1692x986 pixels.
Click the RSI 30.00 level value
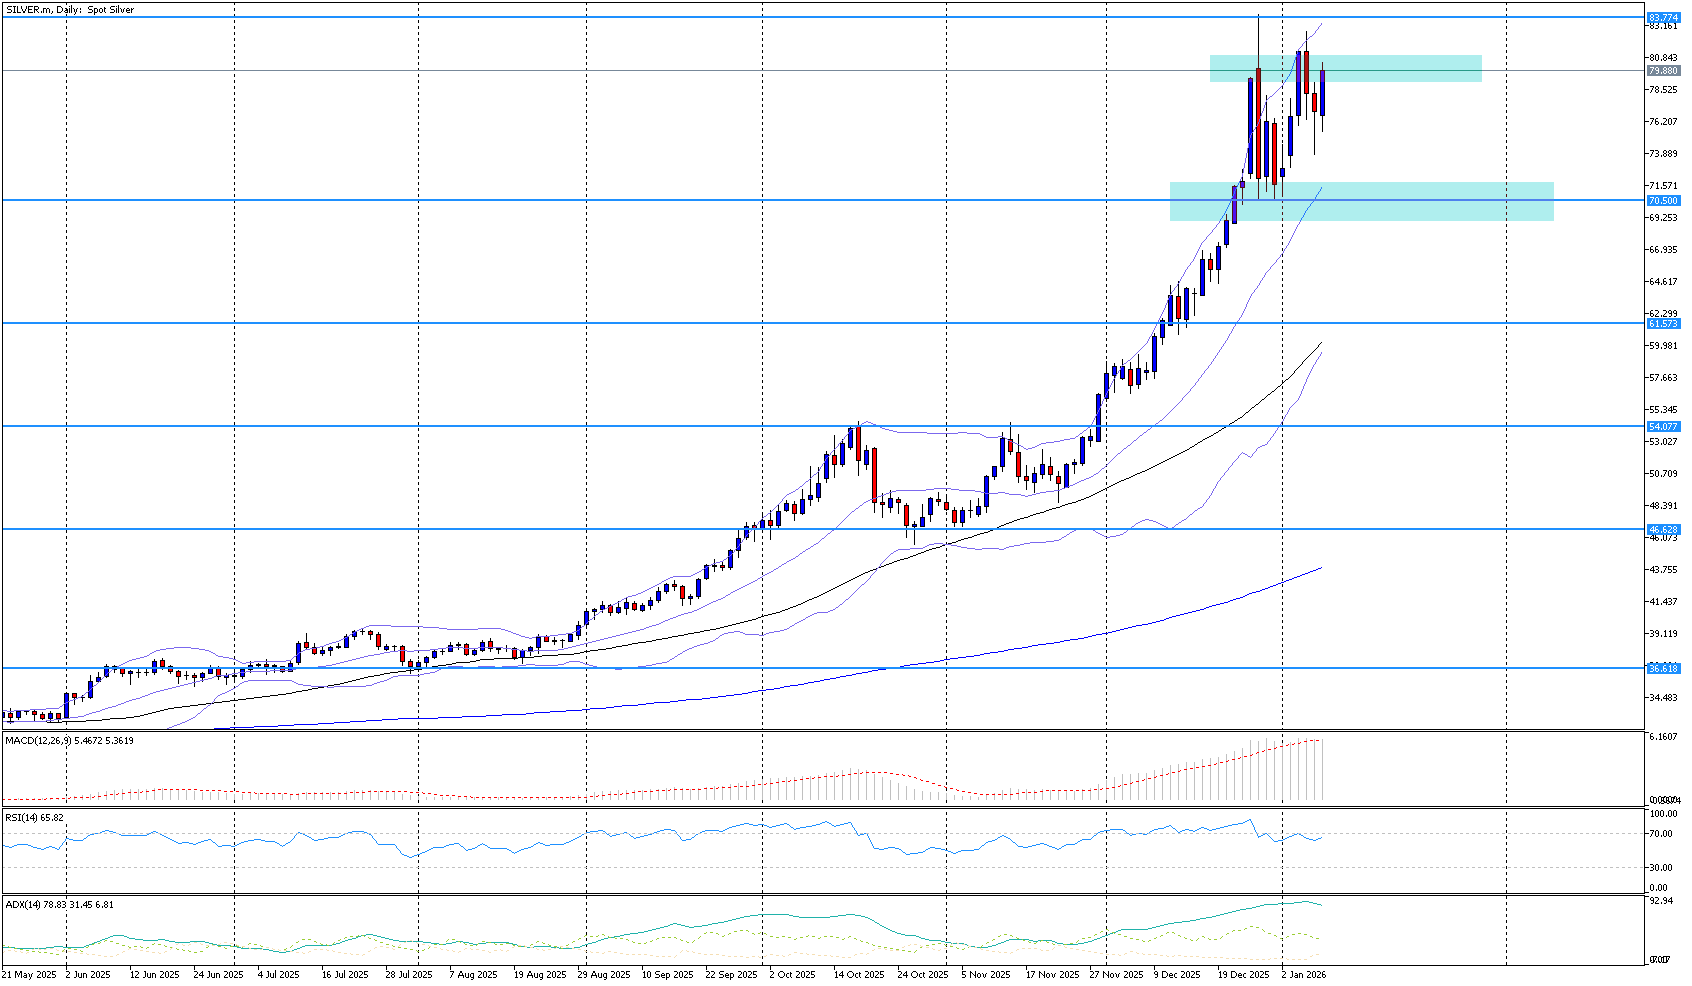tap(1660, 868)
